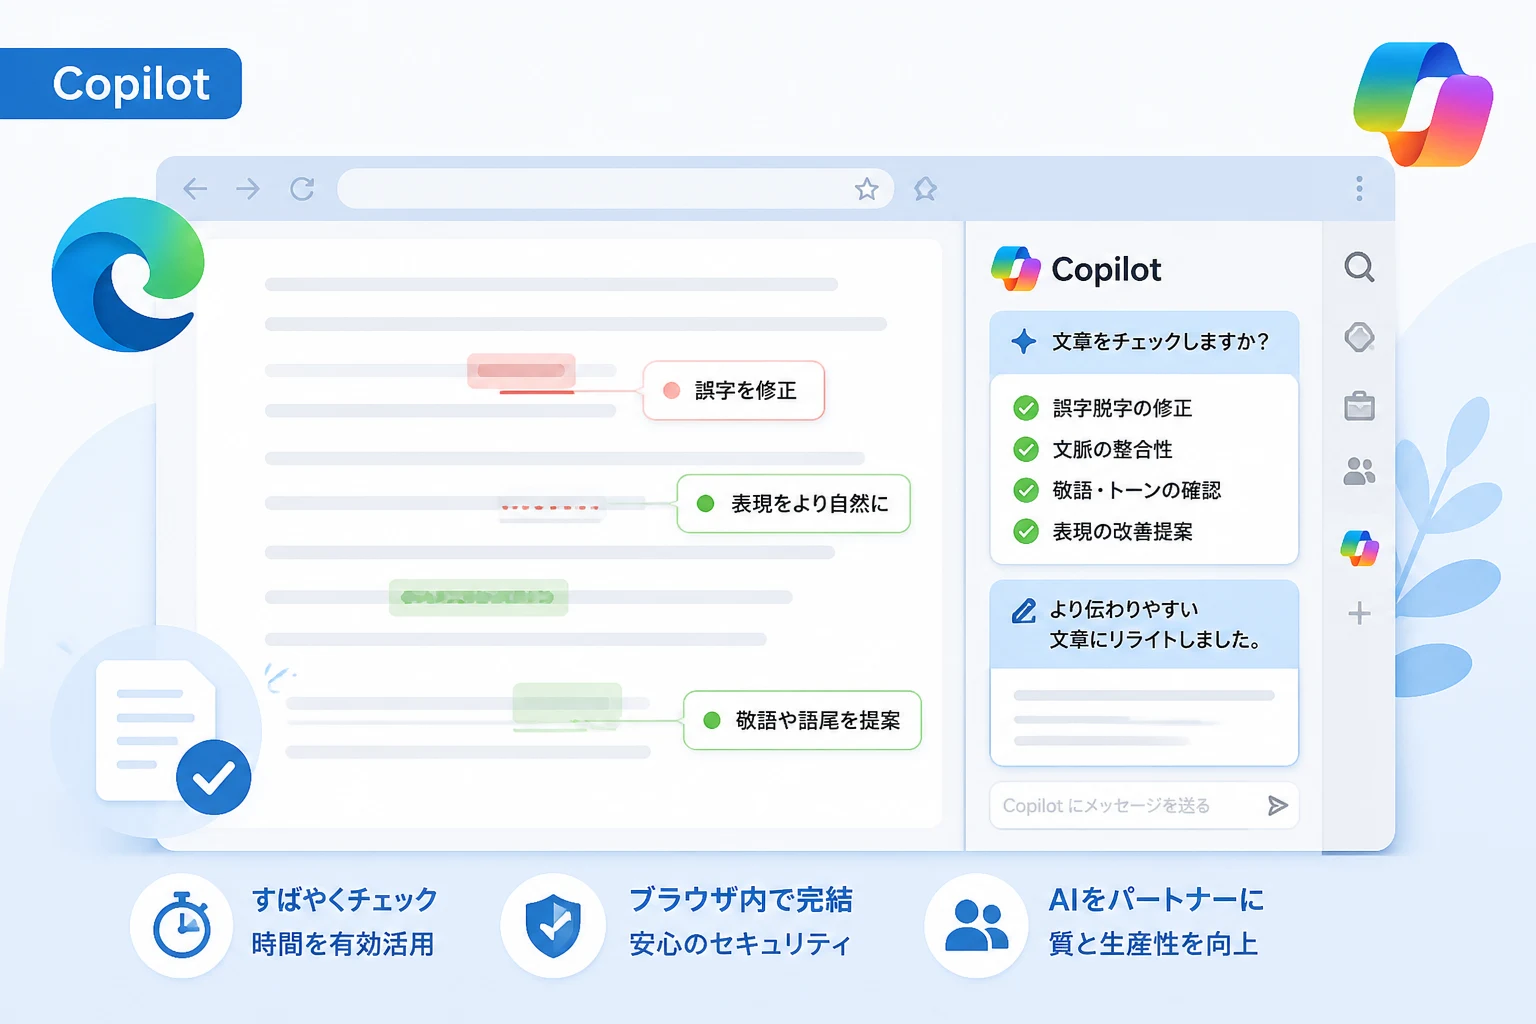Click the pin icon beside the address bar

click(926, 188)
